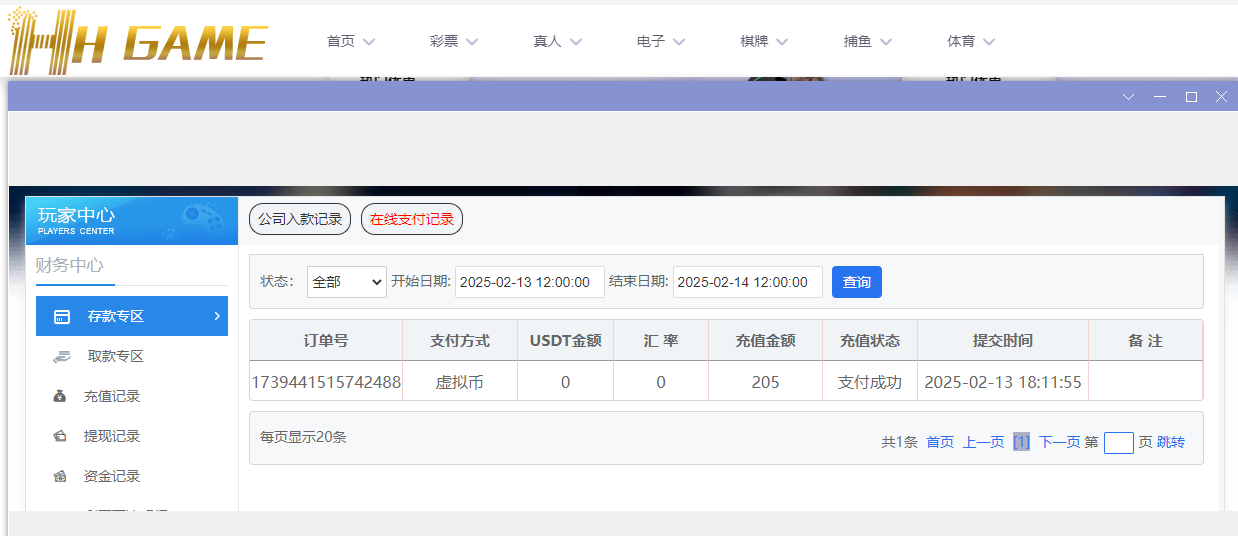Click the deposit zone card icon
Screen dimensions: 1238x536
pyautogui.click(x=62, y=317)
